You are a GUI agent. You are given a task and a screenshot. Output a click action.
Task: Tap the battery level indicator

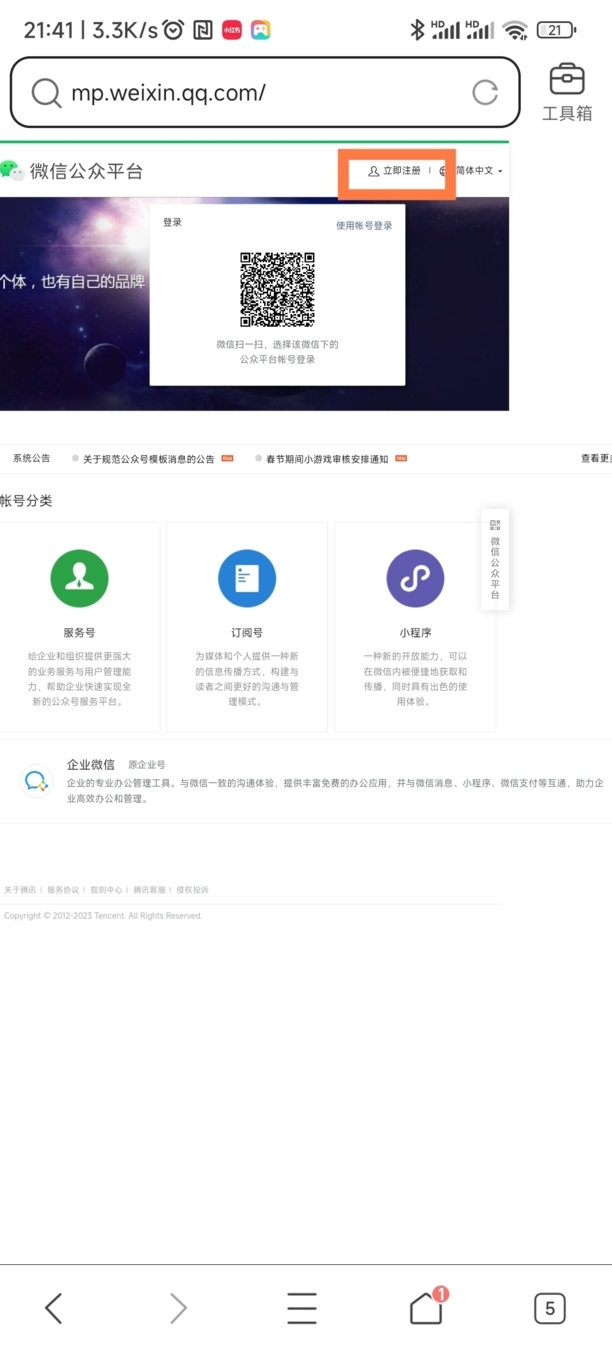[556, 30]
